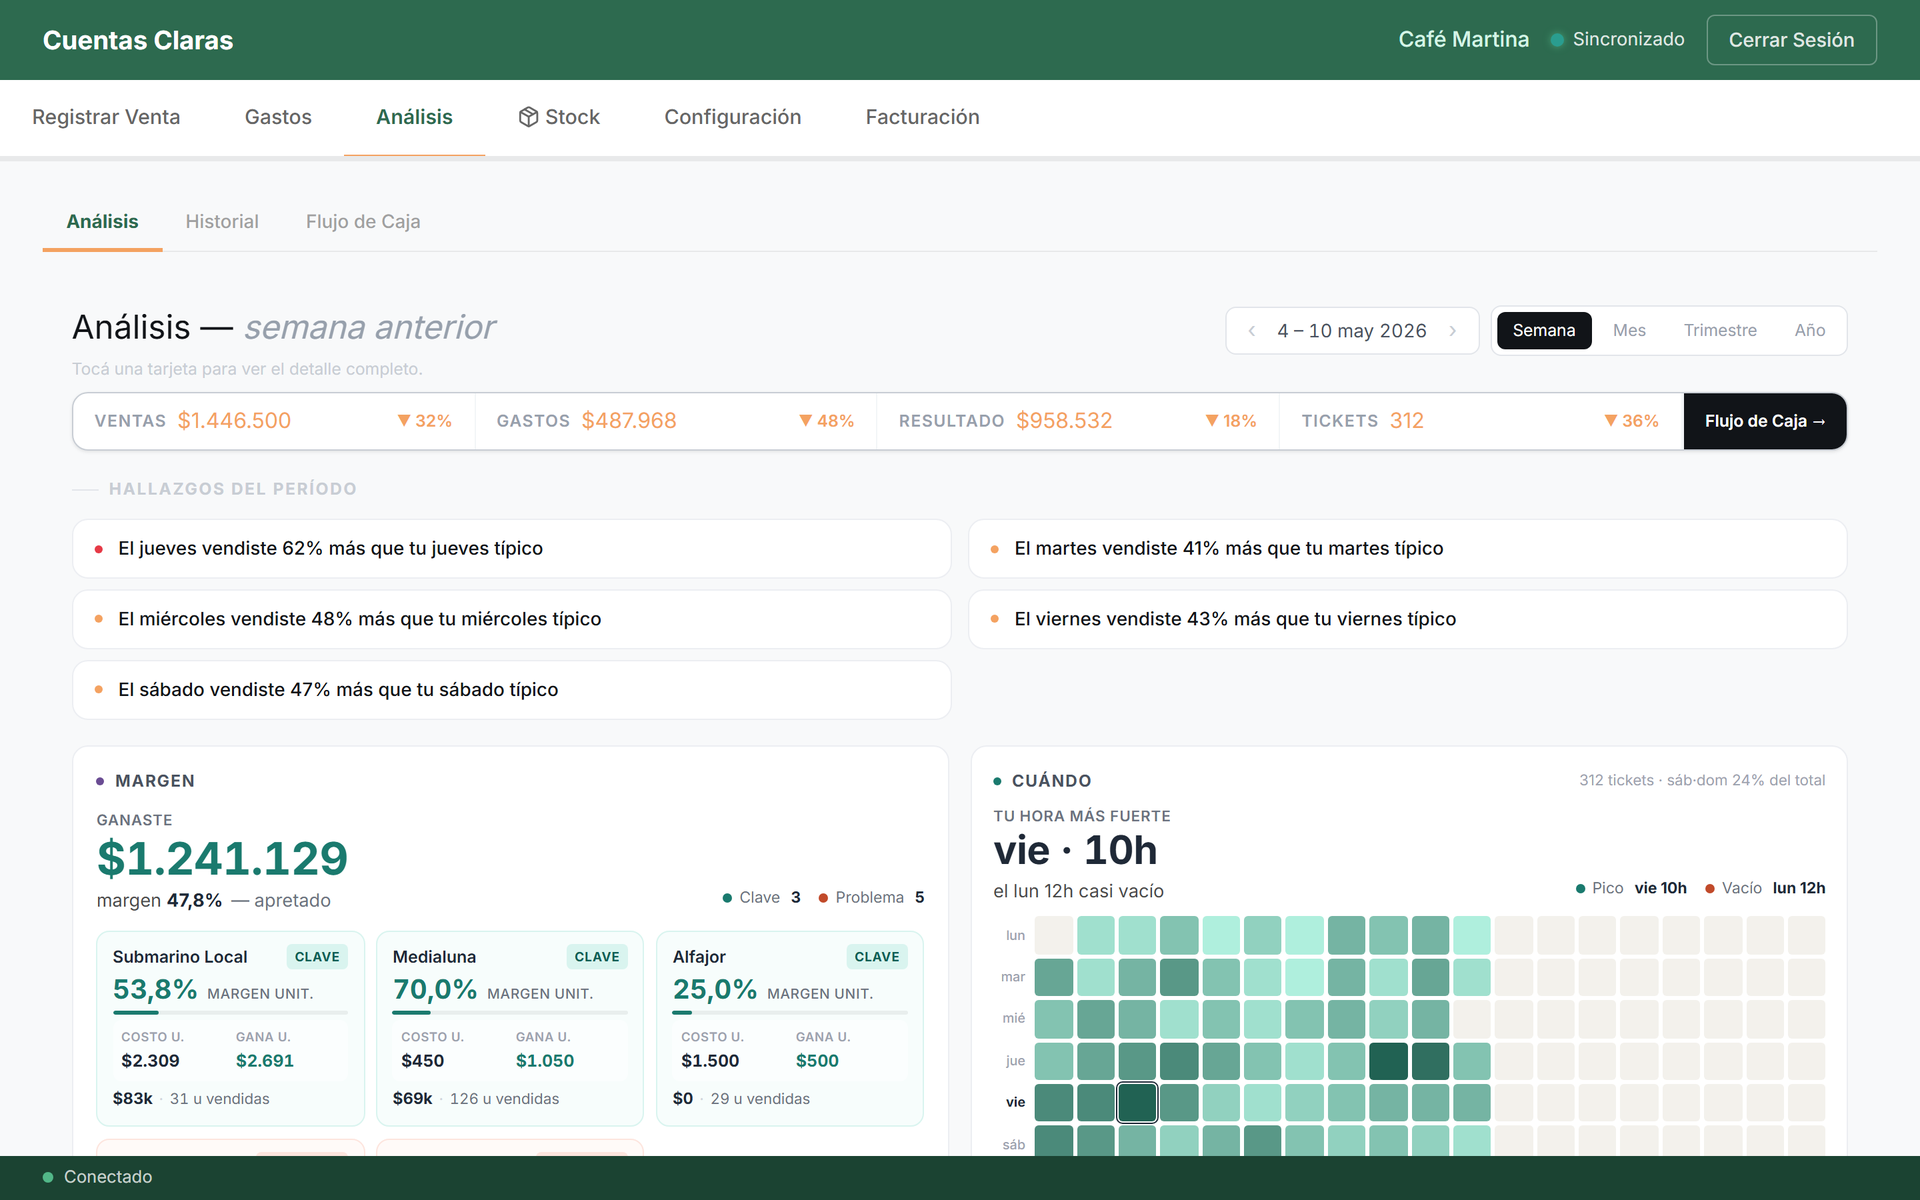Image resolution: width=1920 pixels, height=1200 pixels.
Task: Open the miércoles 48% finding
Action: (x=511, y=619)
